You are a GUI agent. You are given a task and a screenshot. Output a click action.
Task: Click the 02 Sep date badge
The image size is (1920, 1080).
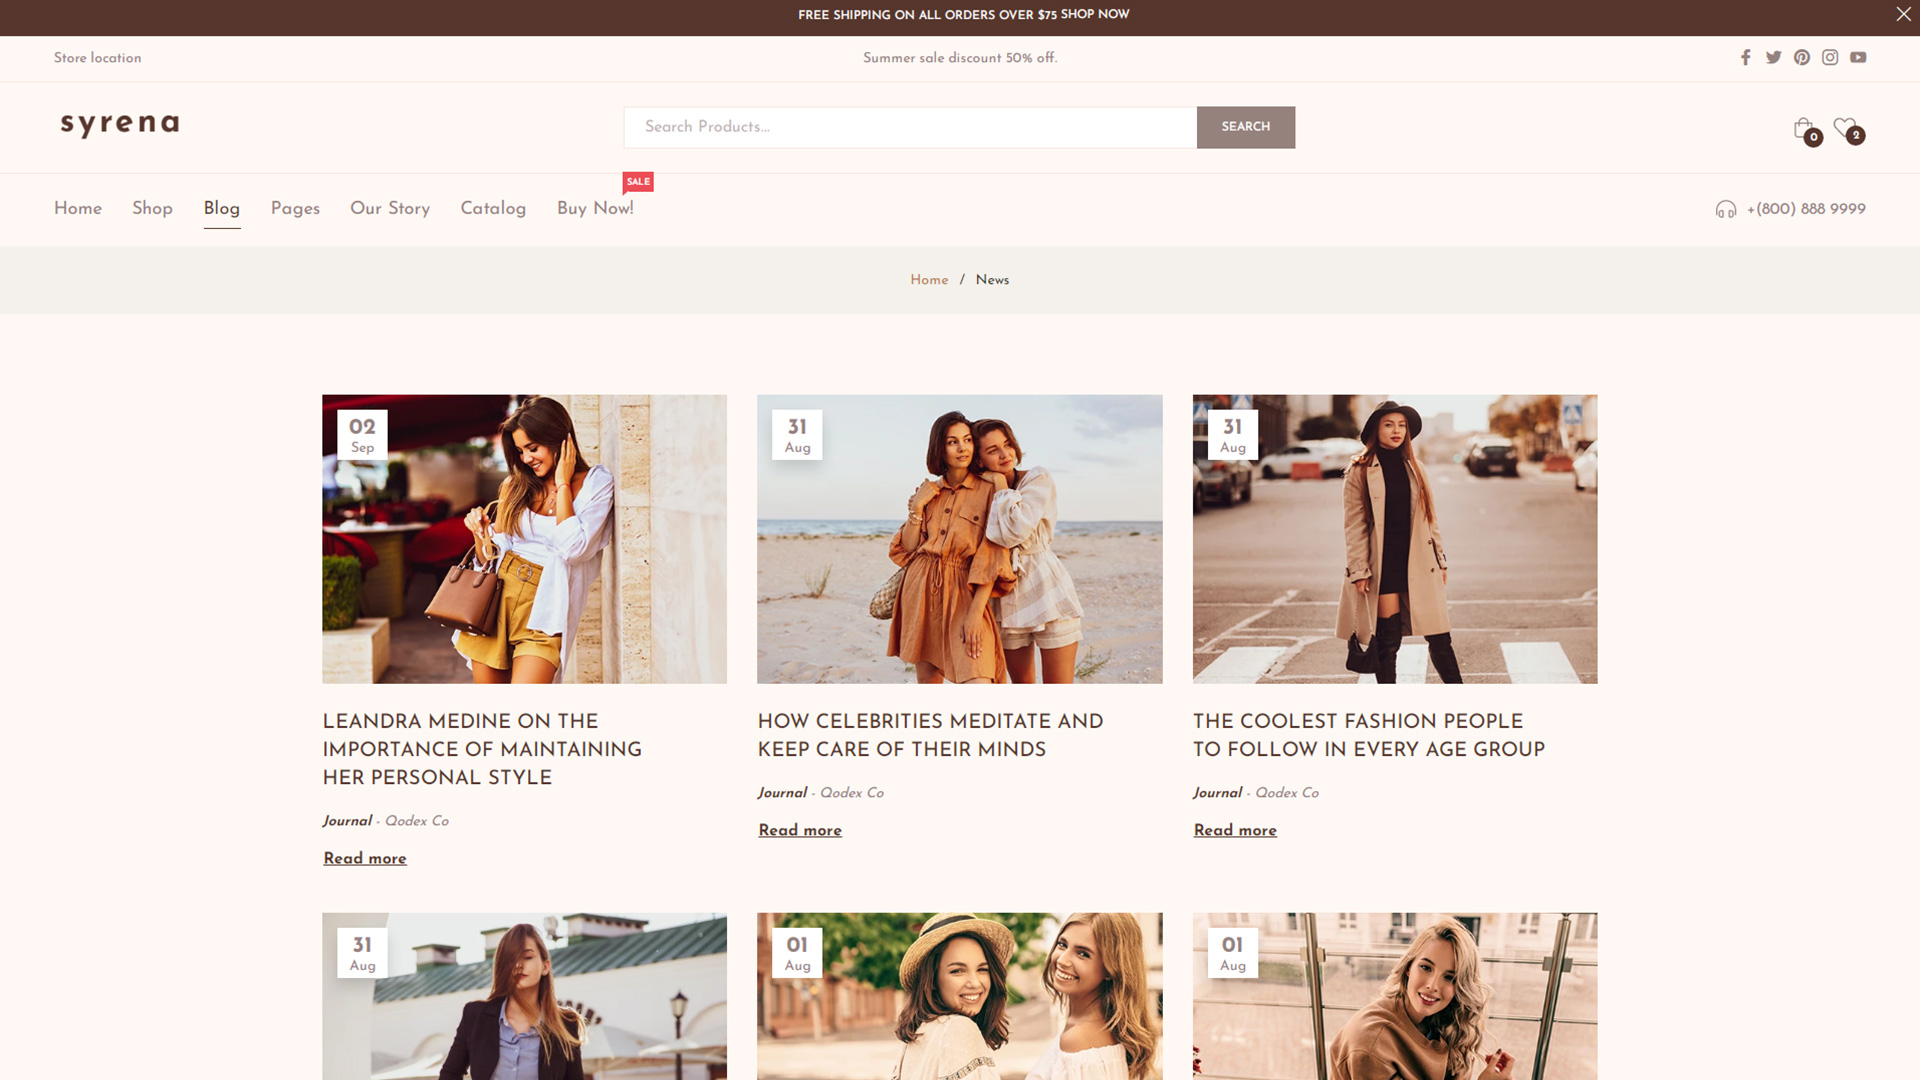362,435
